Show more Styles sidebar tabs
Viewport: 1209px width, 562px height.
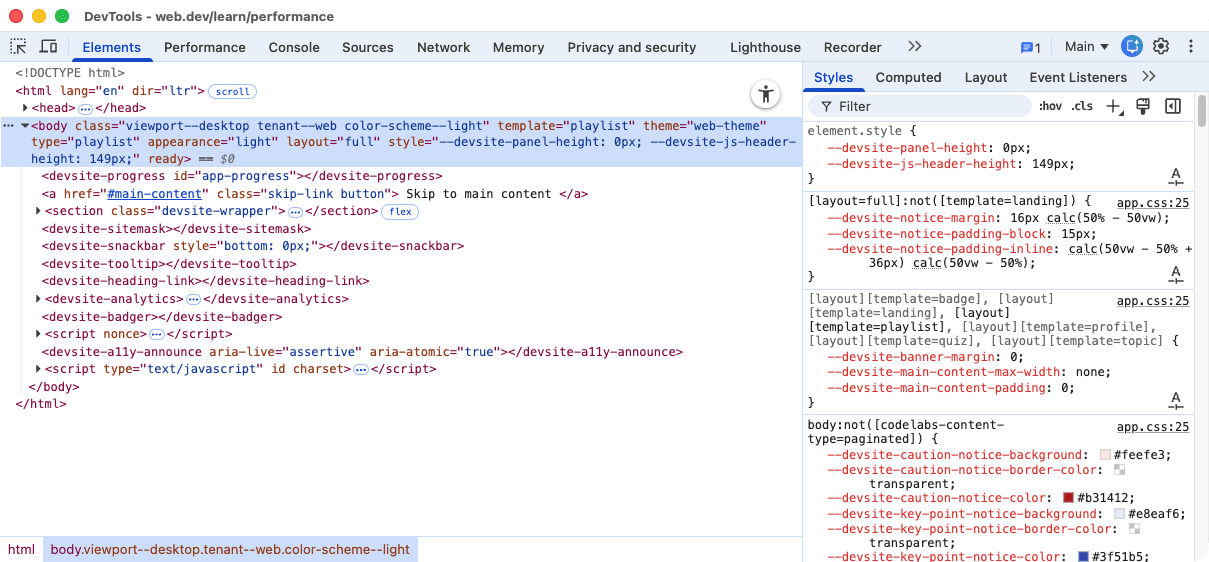(x=1148, y=76)
